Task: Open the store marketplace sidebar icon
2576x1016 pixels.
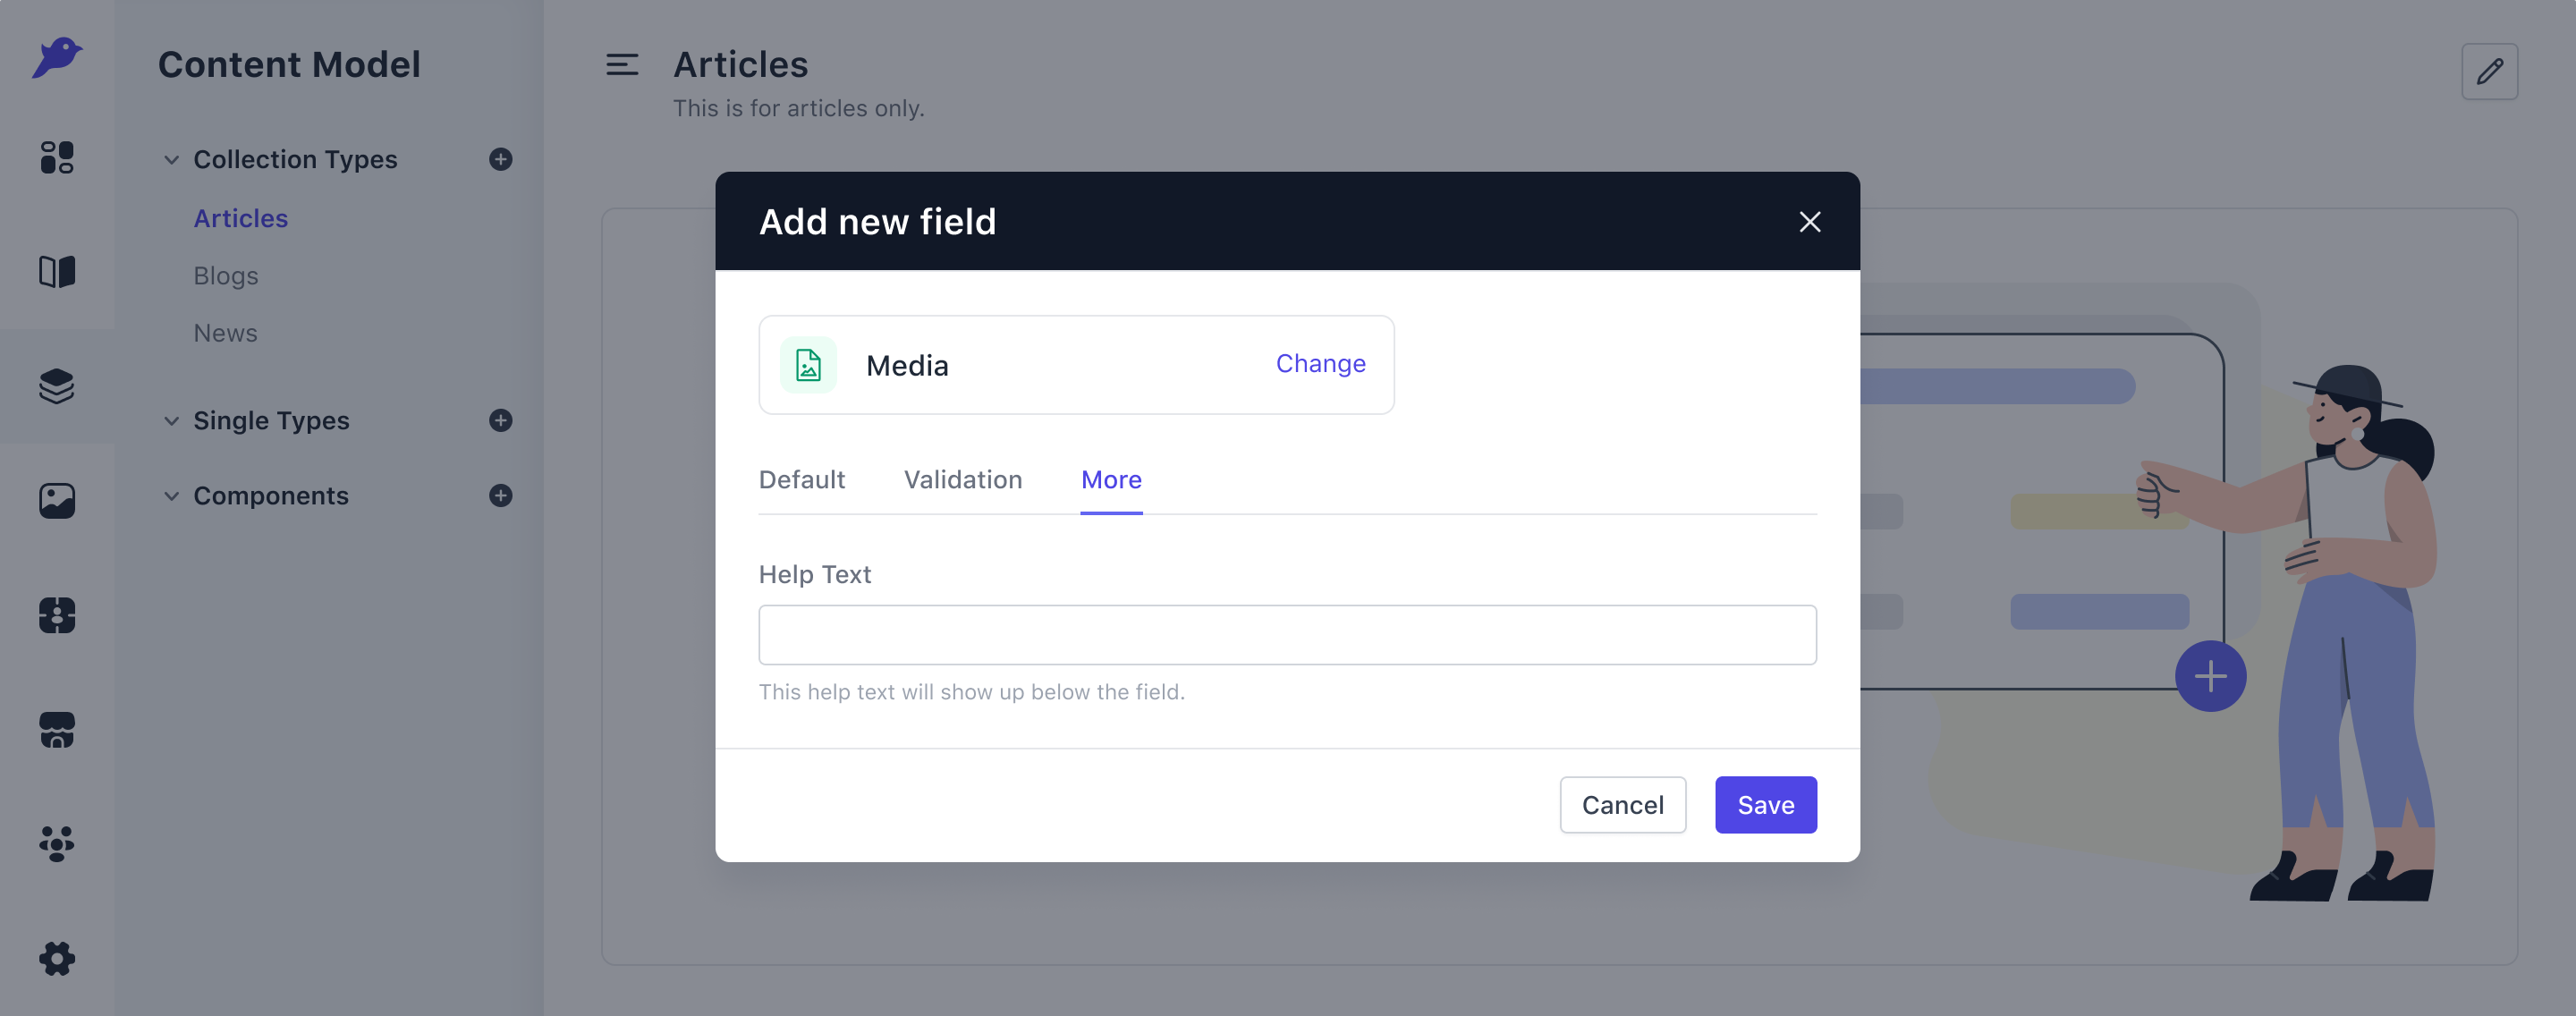Action: coord(57,730)
